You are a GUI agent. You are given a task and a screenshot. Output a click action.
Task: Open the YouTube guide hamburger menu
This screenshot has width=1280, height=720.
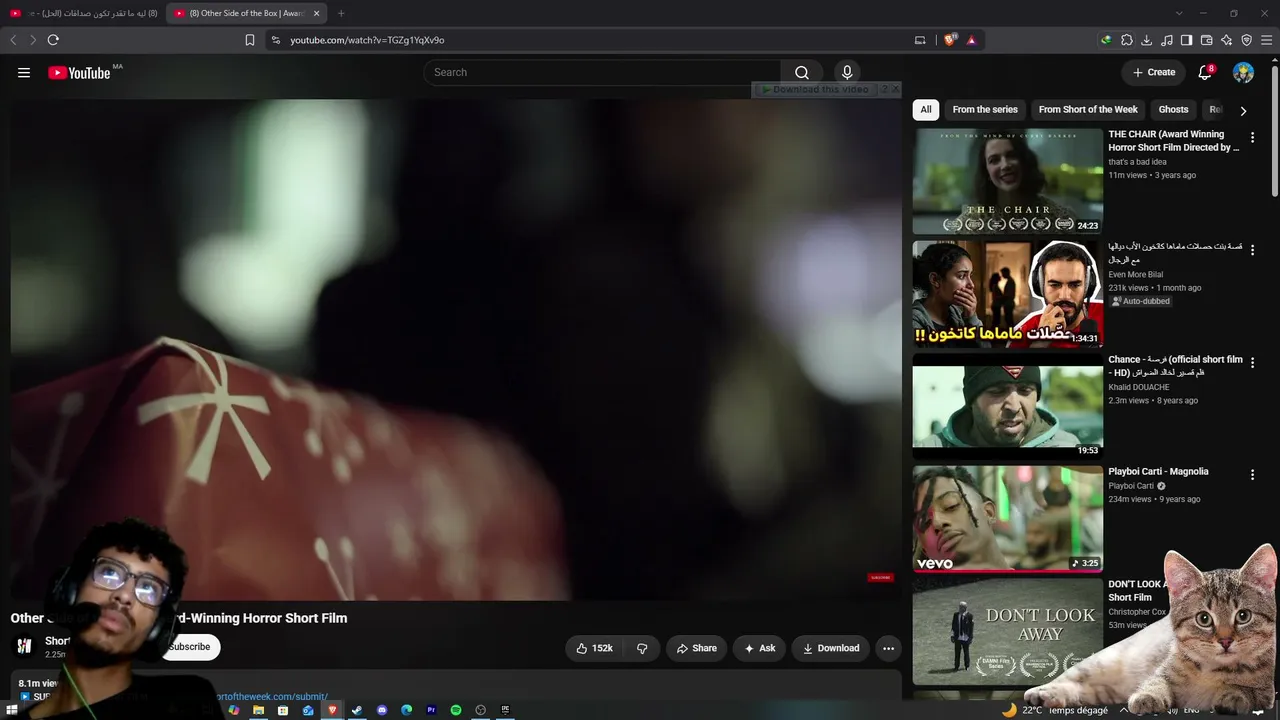[24, 72]
